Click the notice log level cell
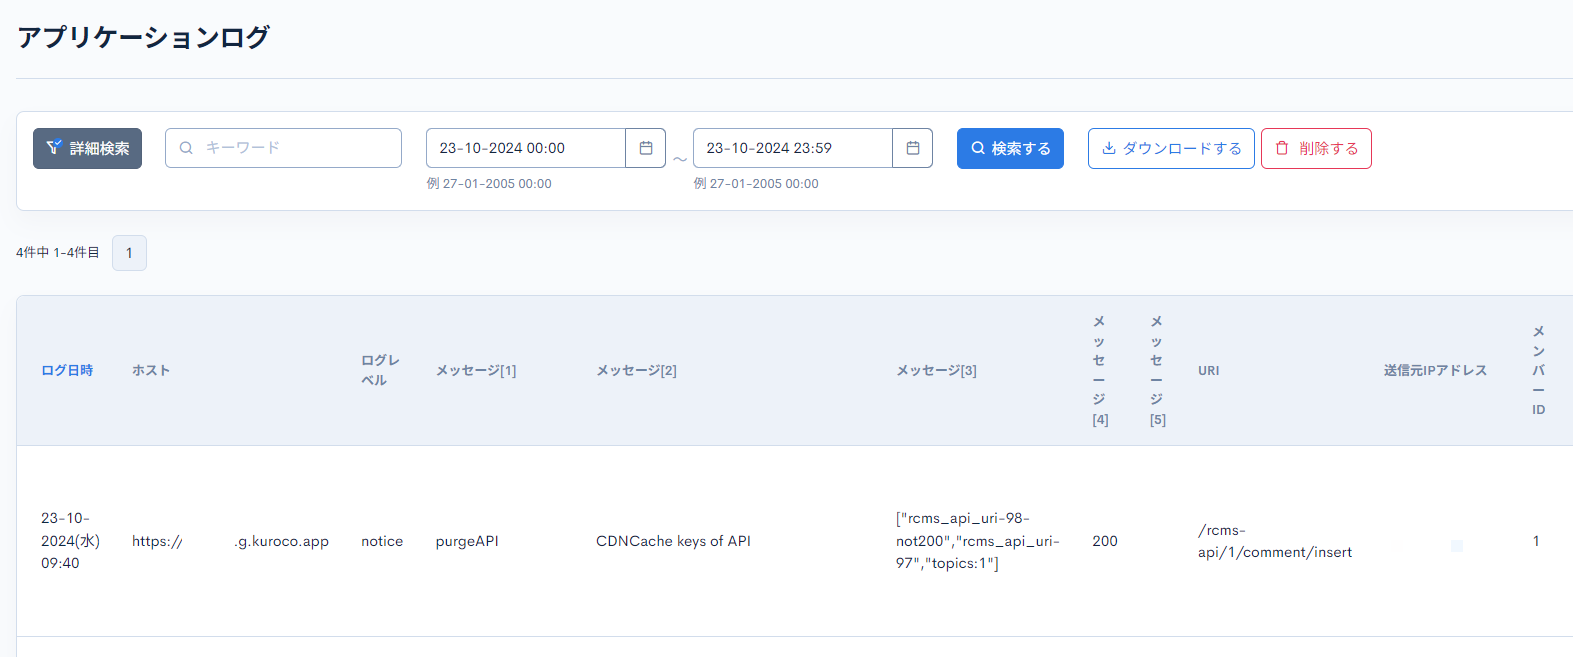This screenshot has height=657, width=1573. pos(382,541)
